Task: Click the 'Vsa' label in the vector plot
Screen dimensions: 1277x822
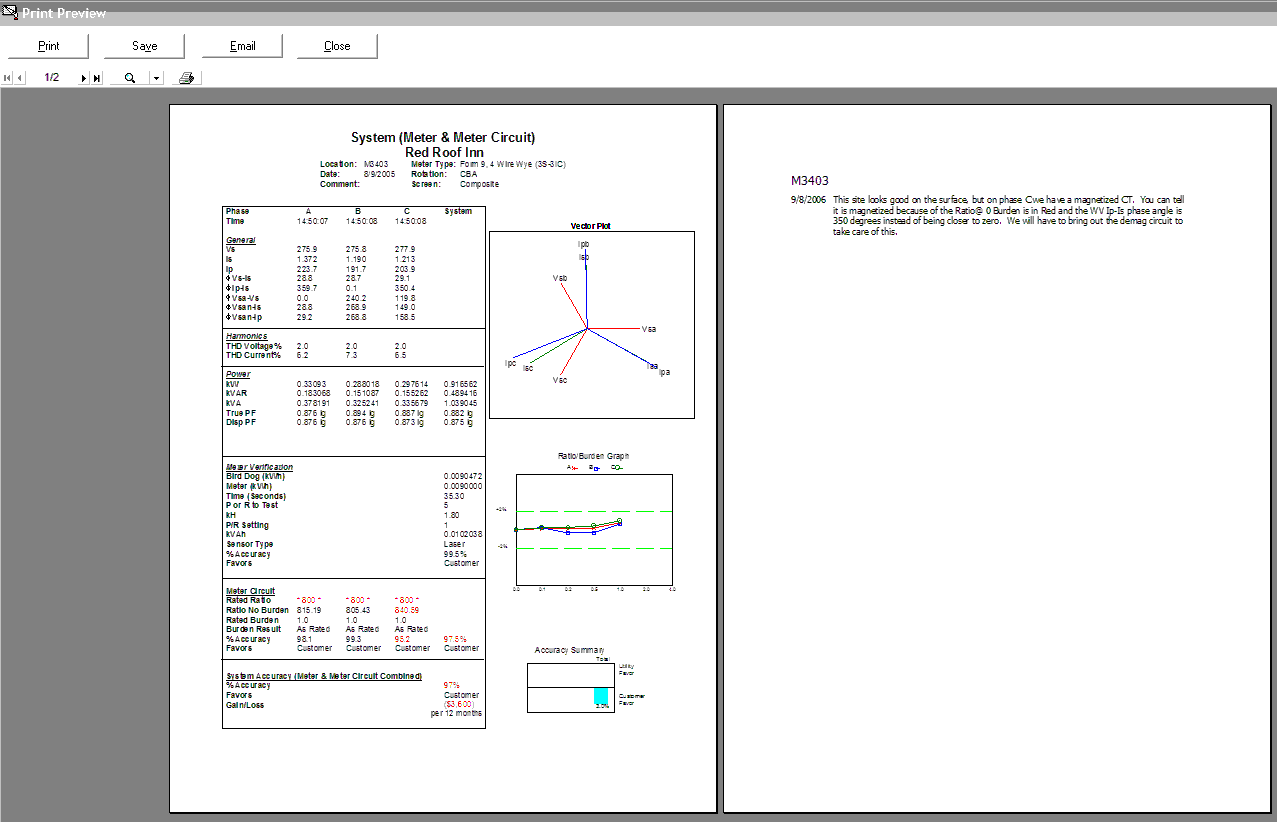Action: [649, 329]
